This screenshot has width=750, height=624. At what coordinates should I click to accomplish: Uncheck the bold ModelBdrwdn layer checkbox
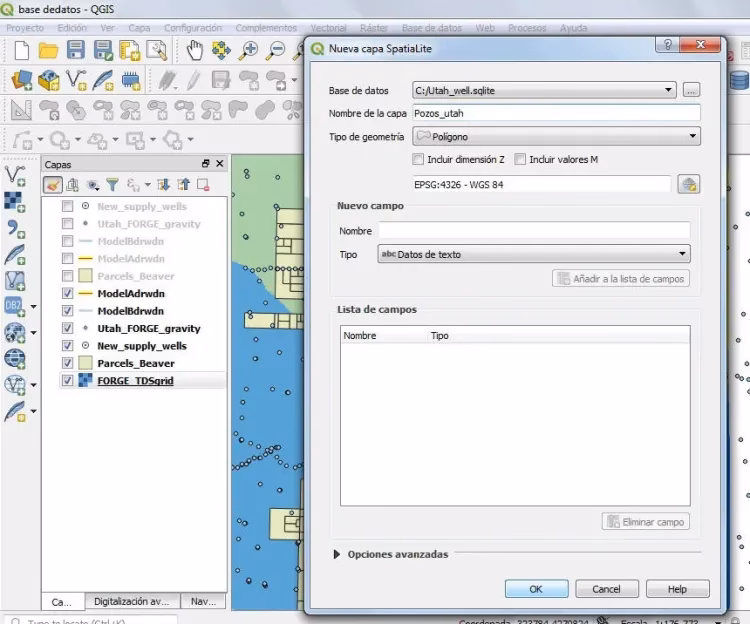pos(67,311)
